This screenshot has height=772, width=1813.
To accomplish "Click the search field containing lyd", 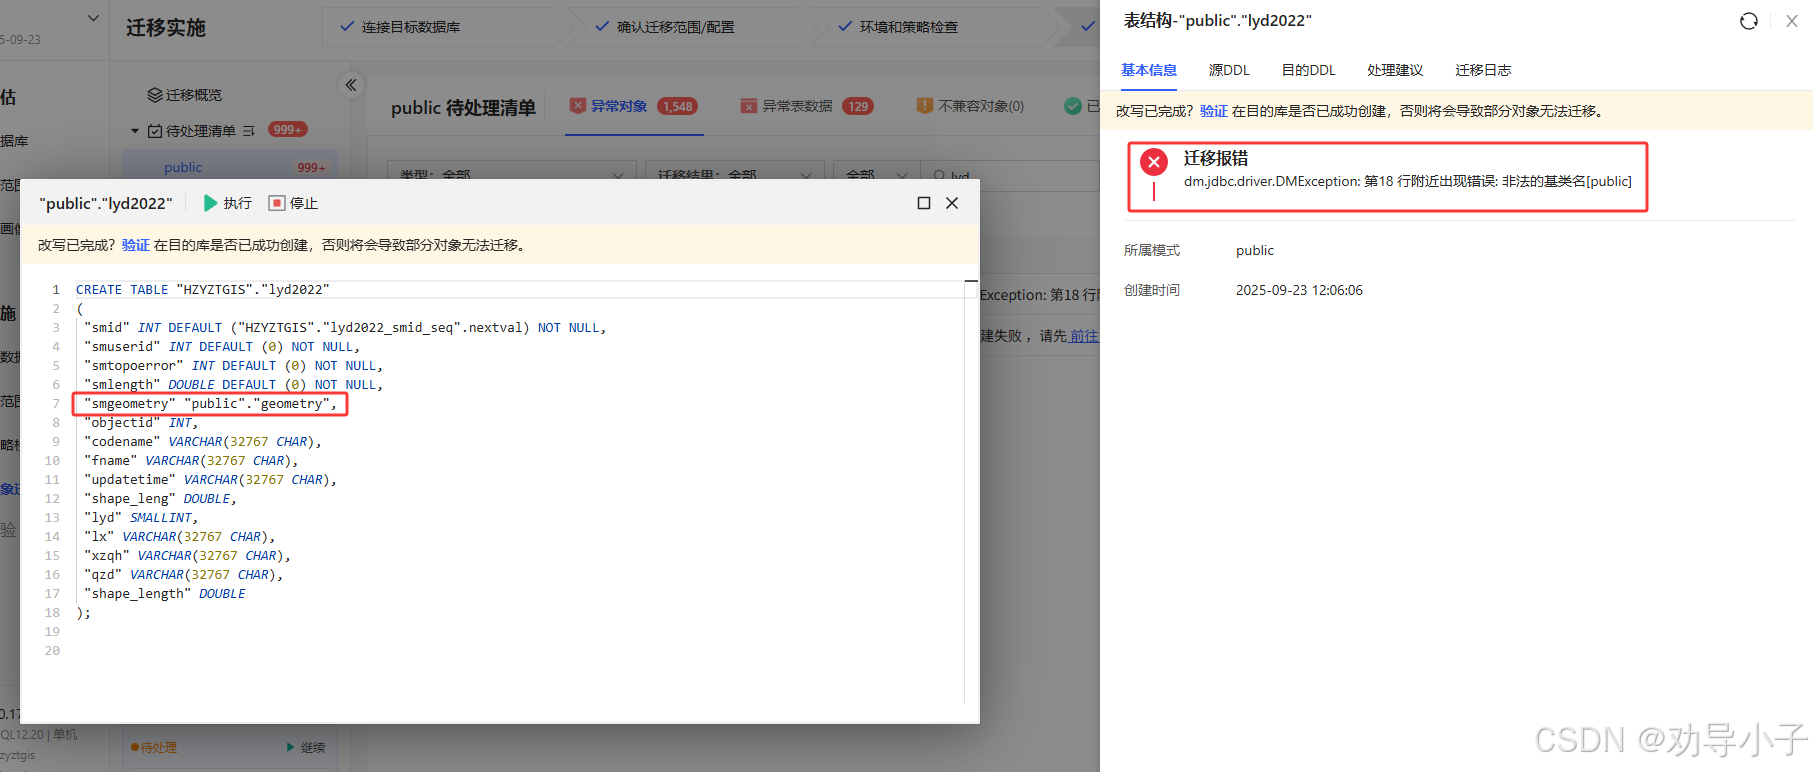I will (1010, 174).
